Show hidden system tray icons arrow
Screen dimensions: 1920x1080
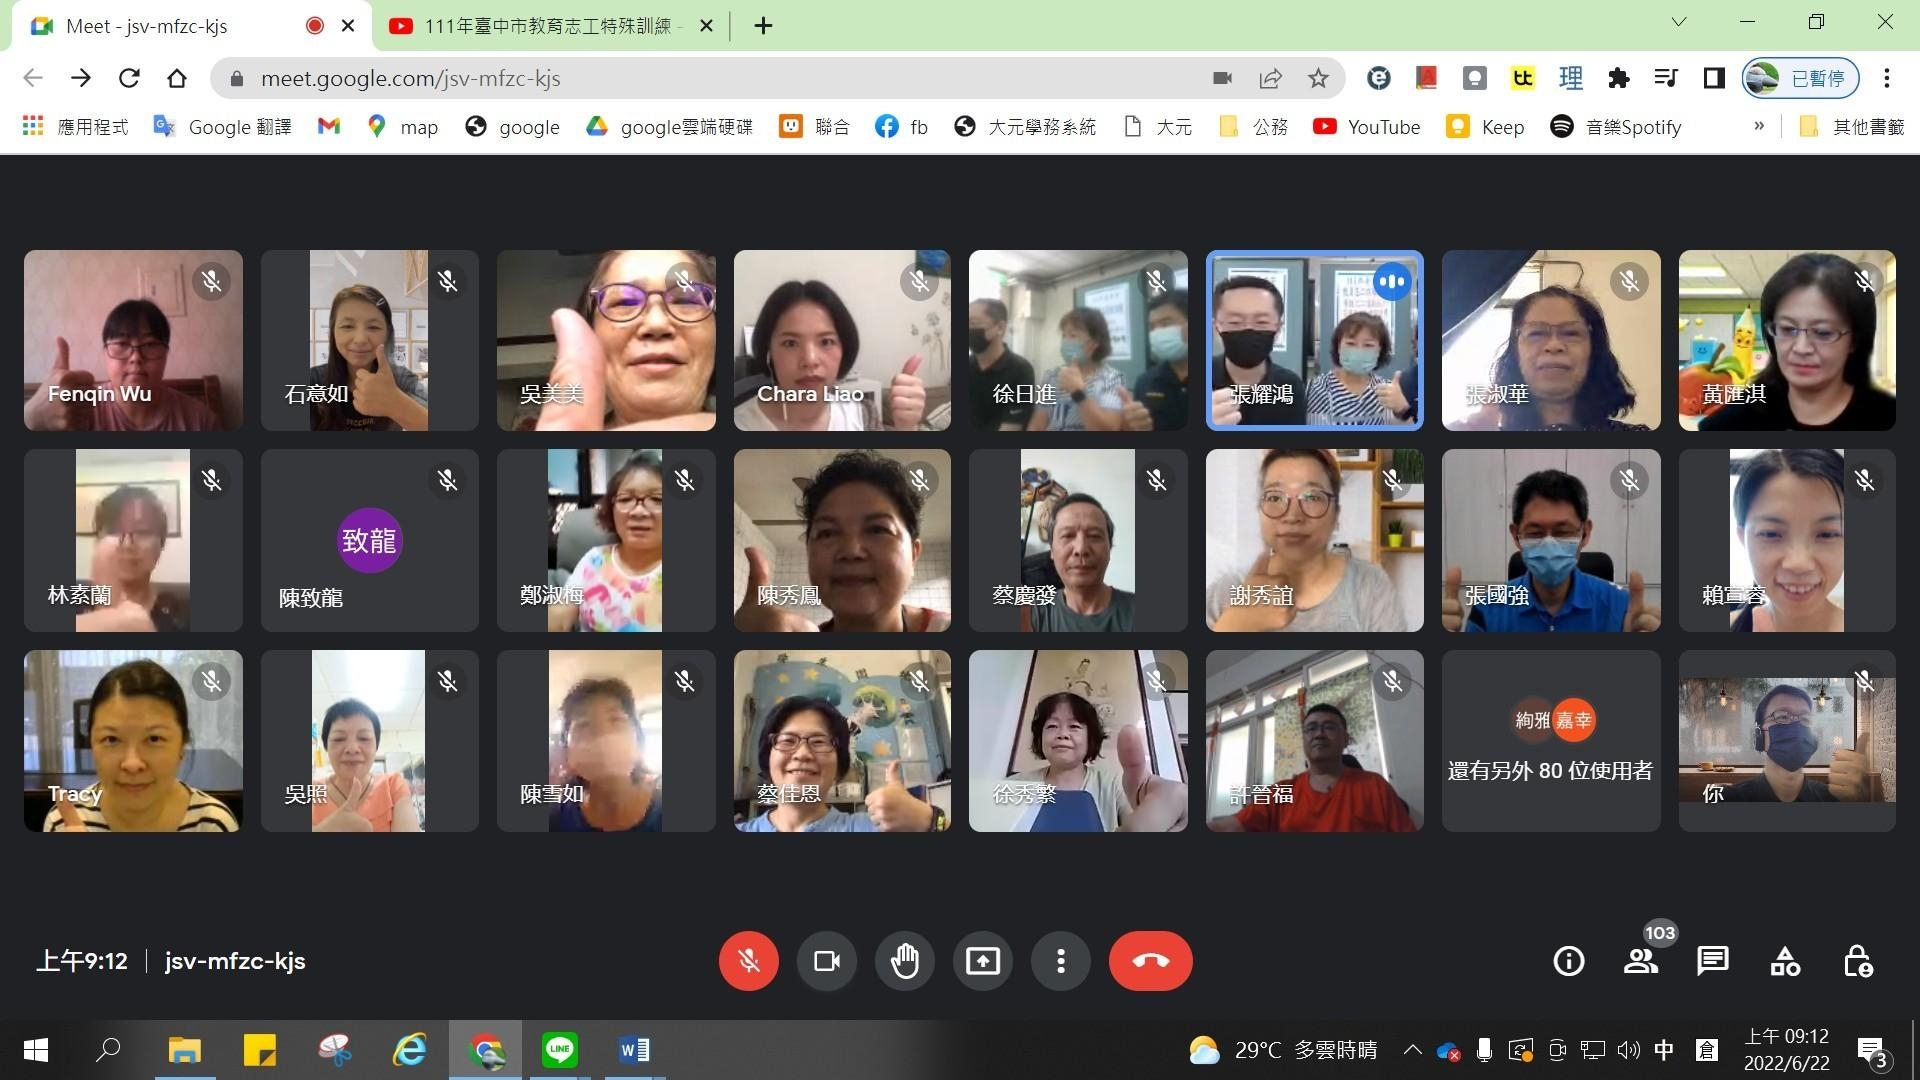[1412, 1050]
